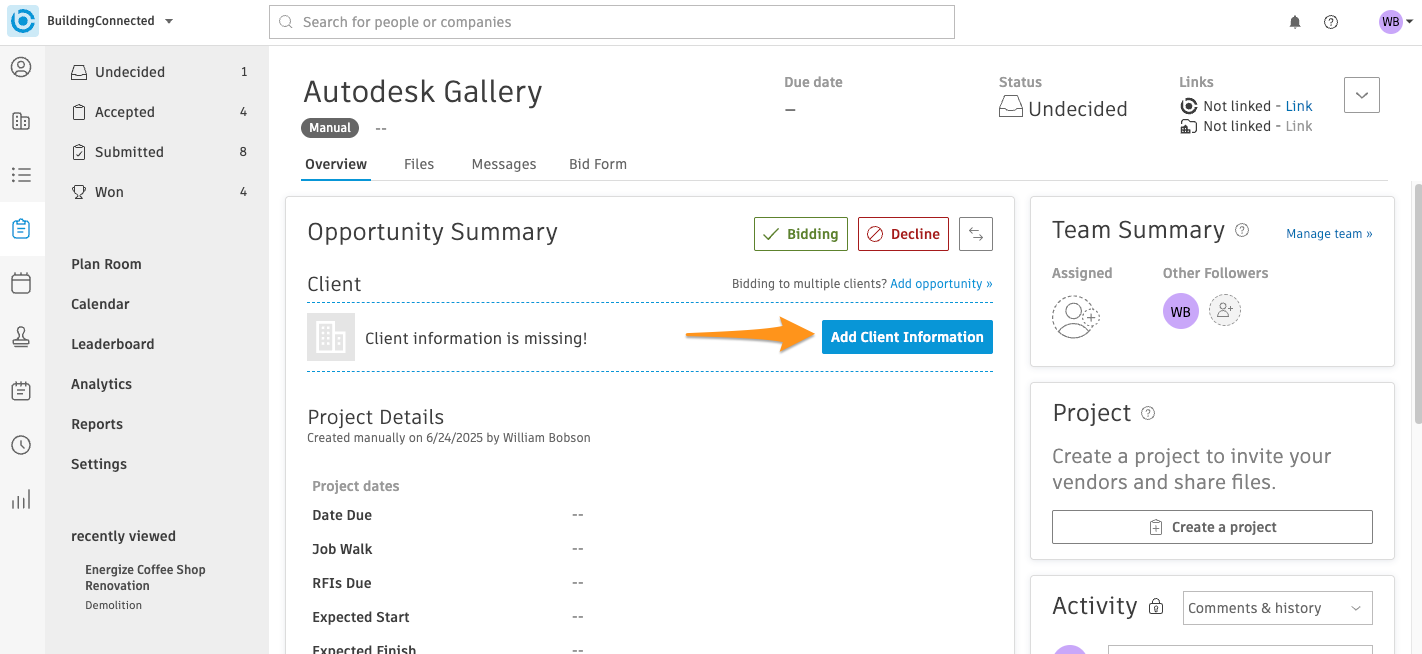This screenshot has height=654, width=1422.
Task: Open the notifications bell
Action: click(1295, 22)
